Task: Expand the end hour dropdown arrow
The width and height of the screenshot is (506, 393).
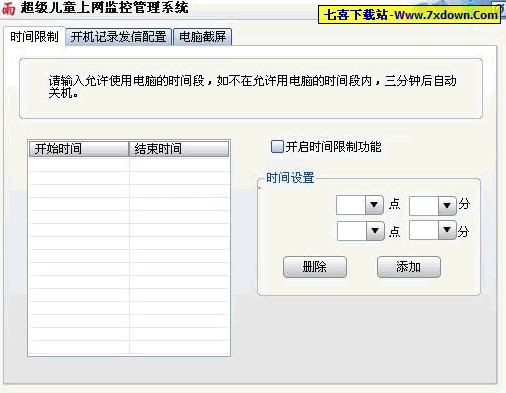Action: click(375, 231)
